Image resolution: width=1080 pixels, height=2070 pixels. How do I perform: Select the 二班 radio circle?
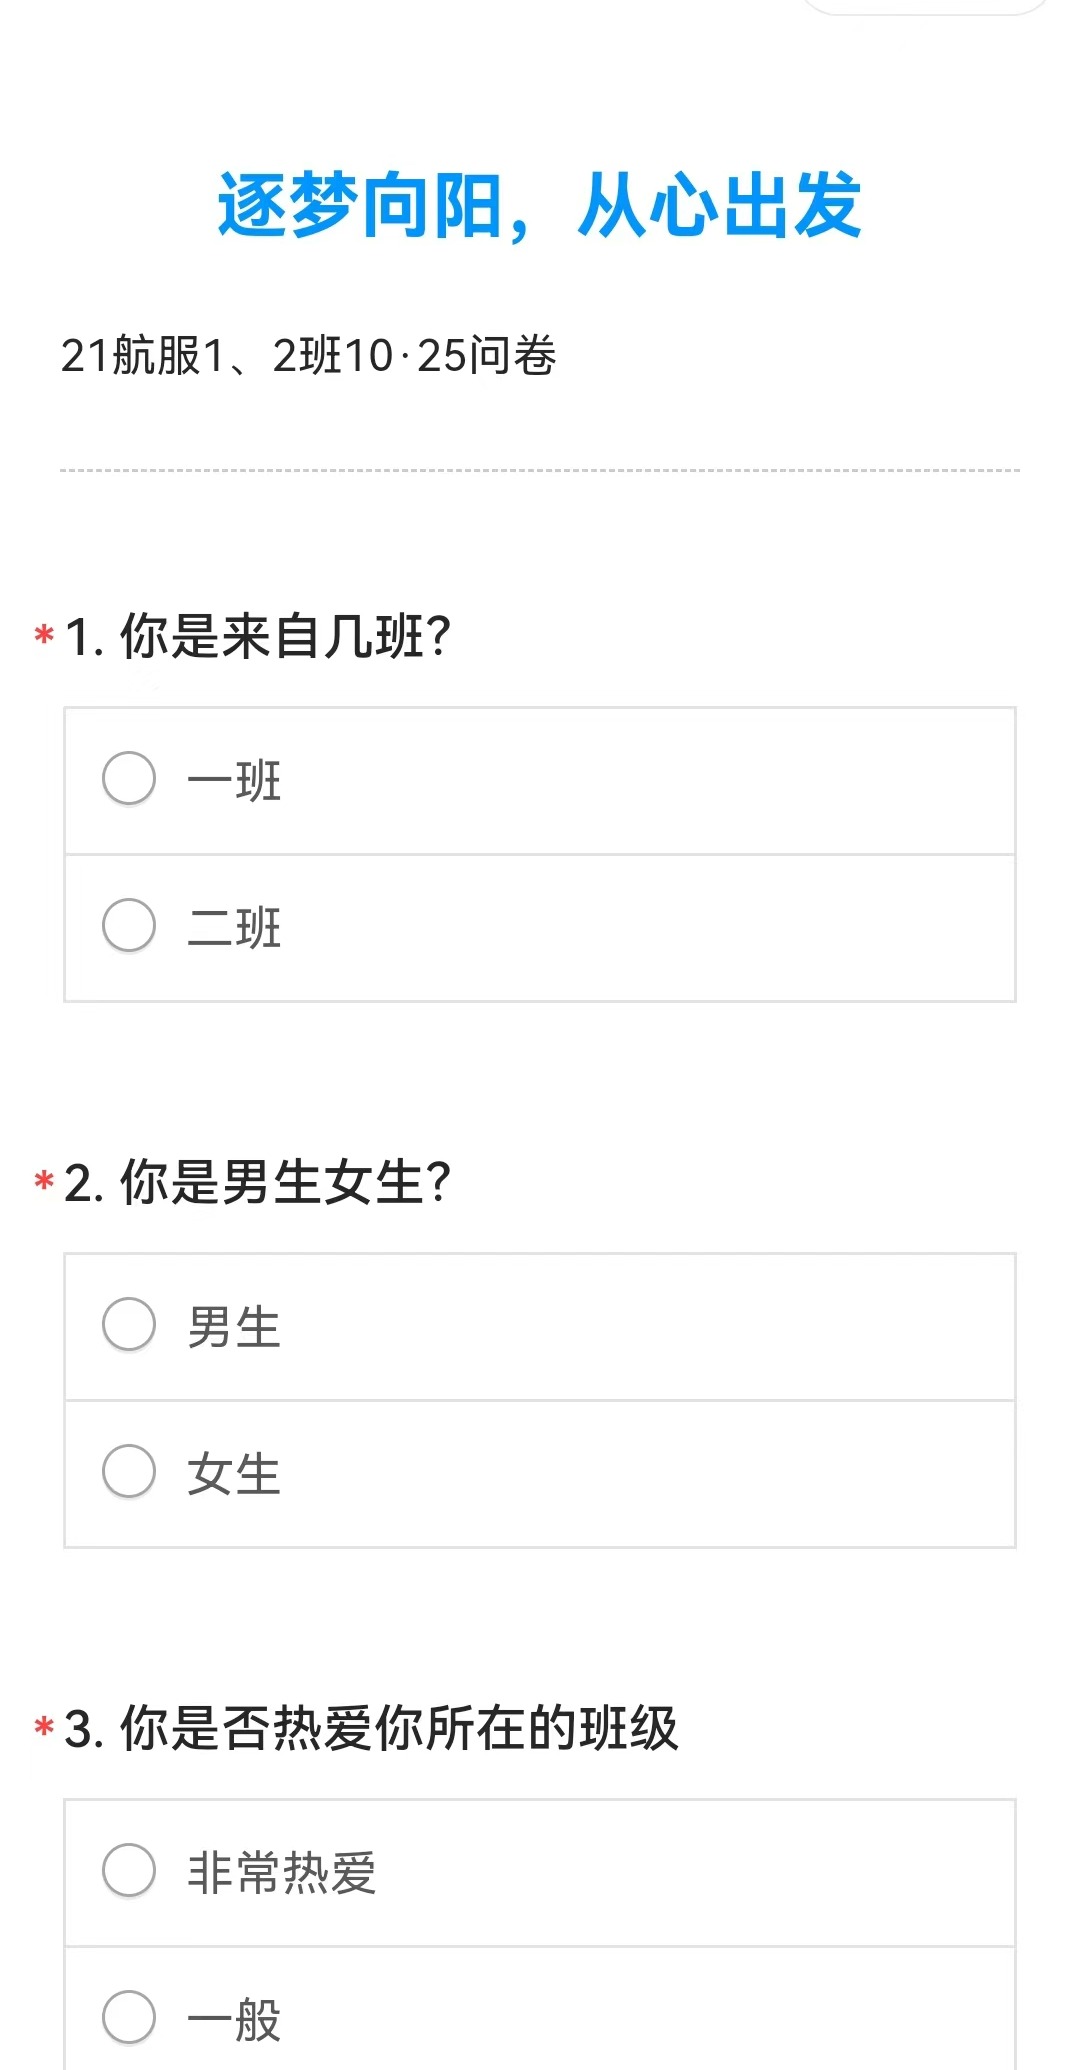[x=129, y=925]
